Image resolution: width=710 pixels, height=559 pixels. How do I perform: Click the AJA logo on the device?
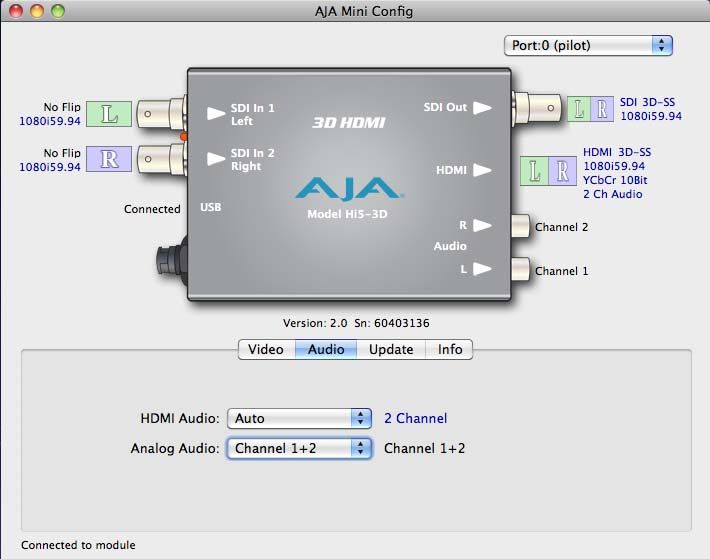click(349, 188)
